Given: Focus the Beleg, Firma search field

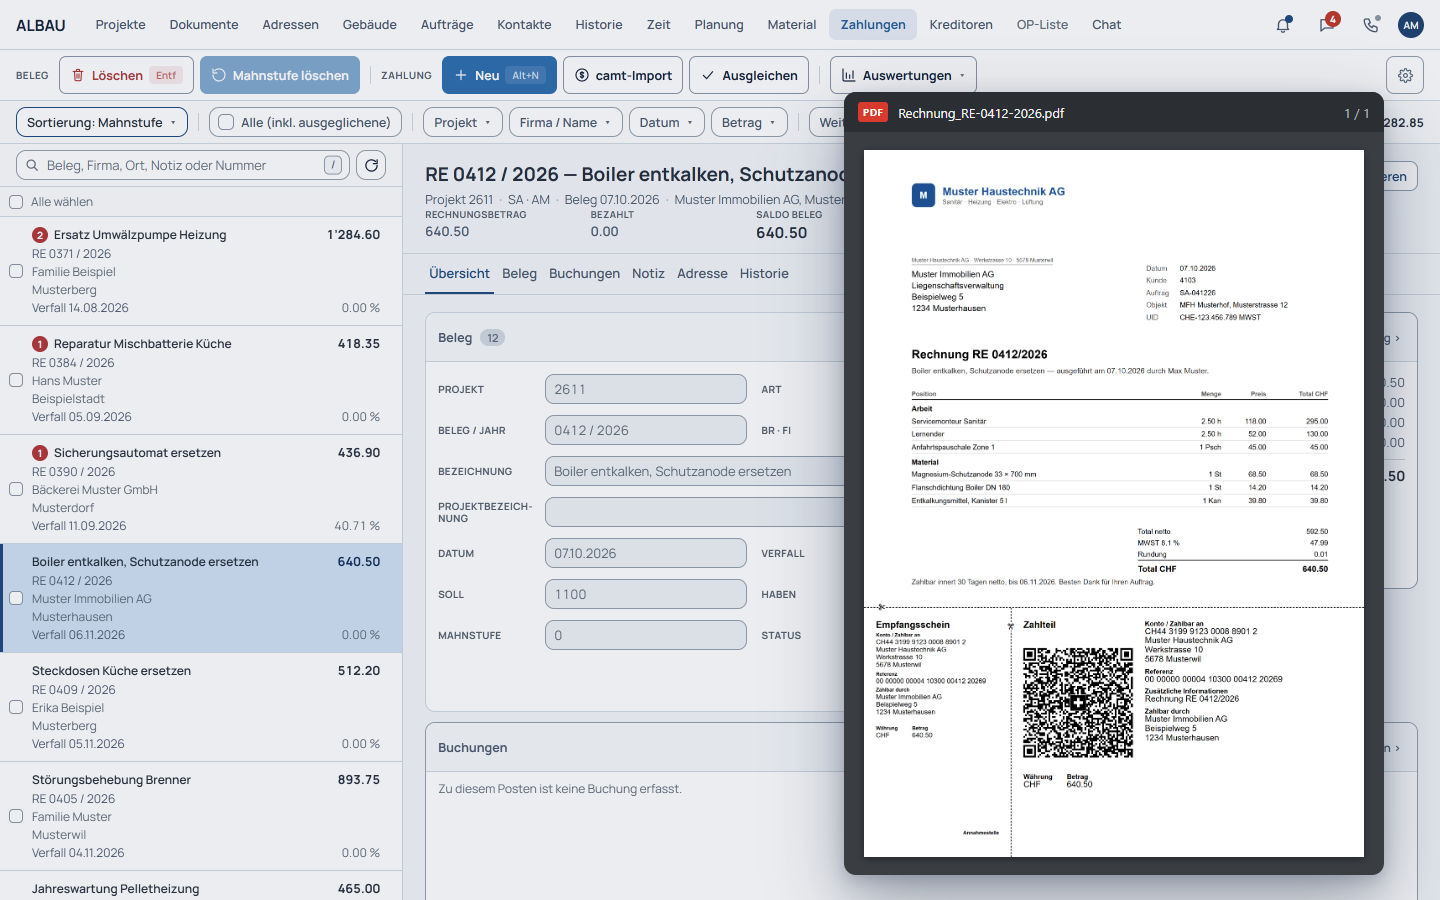Looking at the screenshot, I should [183, 165].
